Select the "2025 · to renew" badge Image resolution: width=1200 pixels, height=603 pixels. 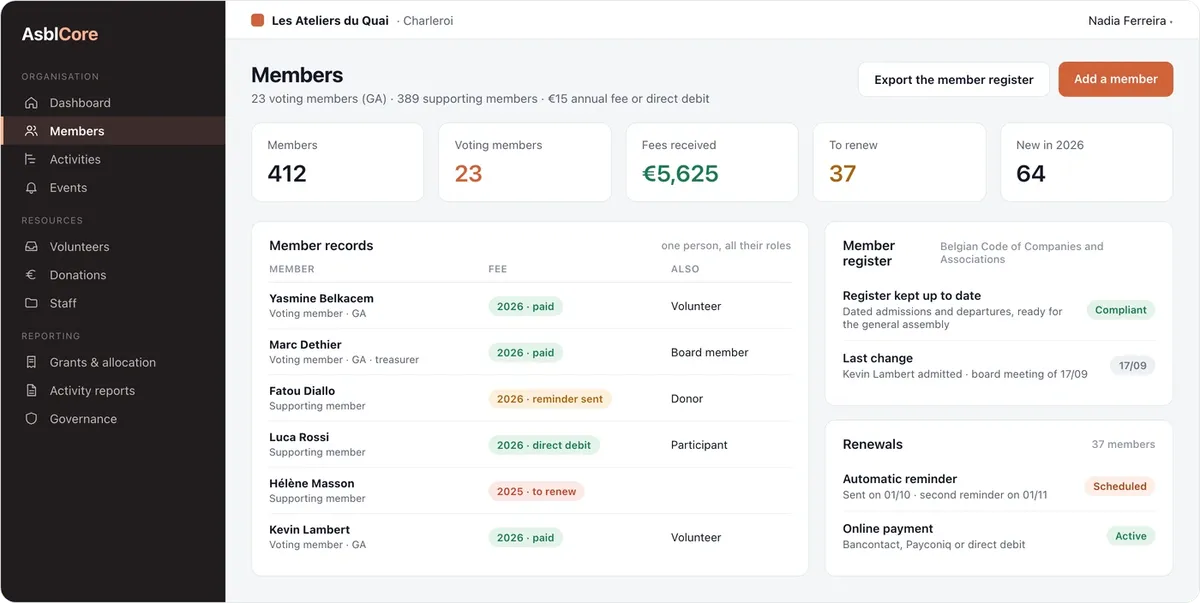pos(537,492)
